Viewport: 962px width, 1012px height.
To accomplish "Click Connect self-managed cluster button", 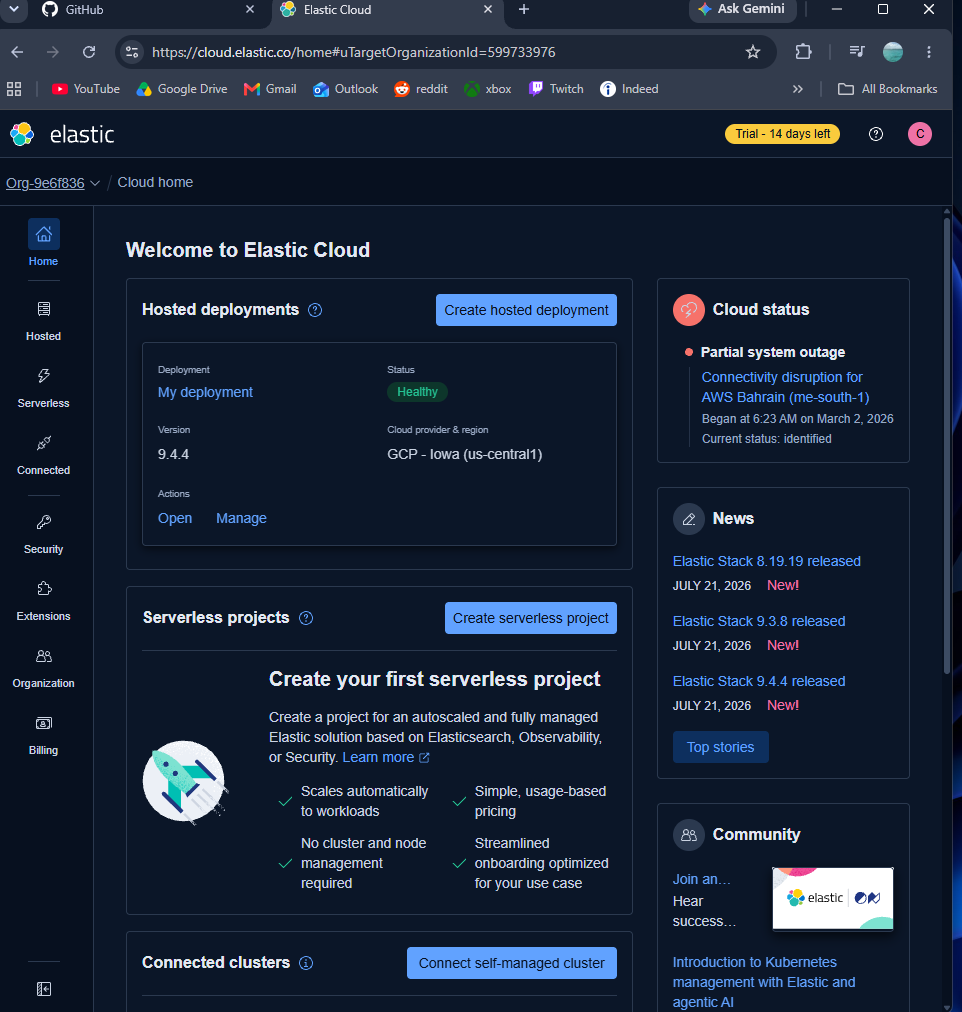I will [x=512, y=963].
